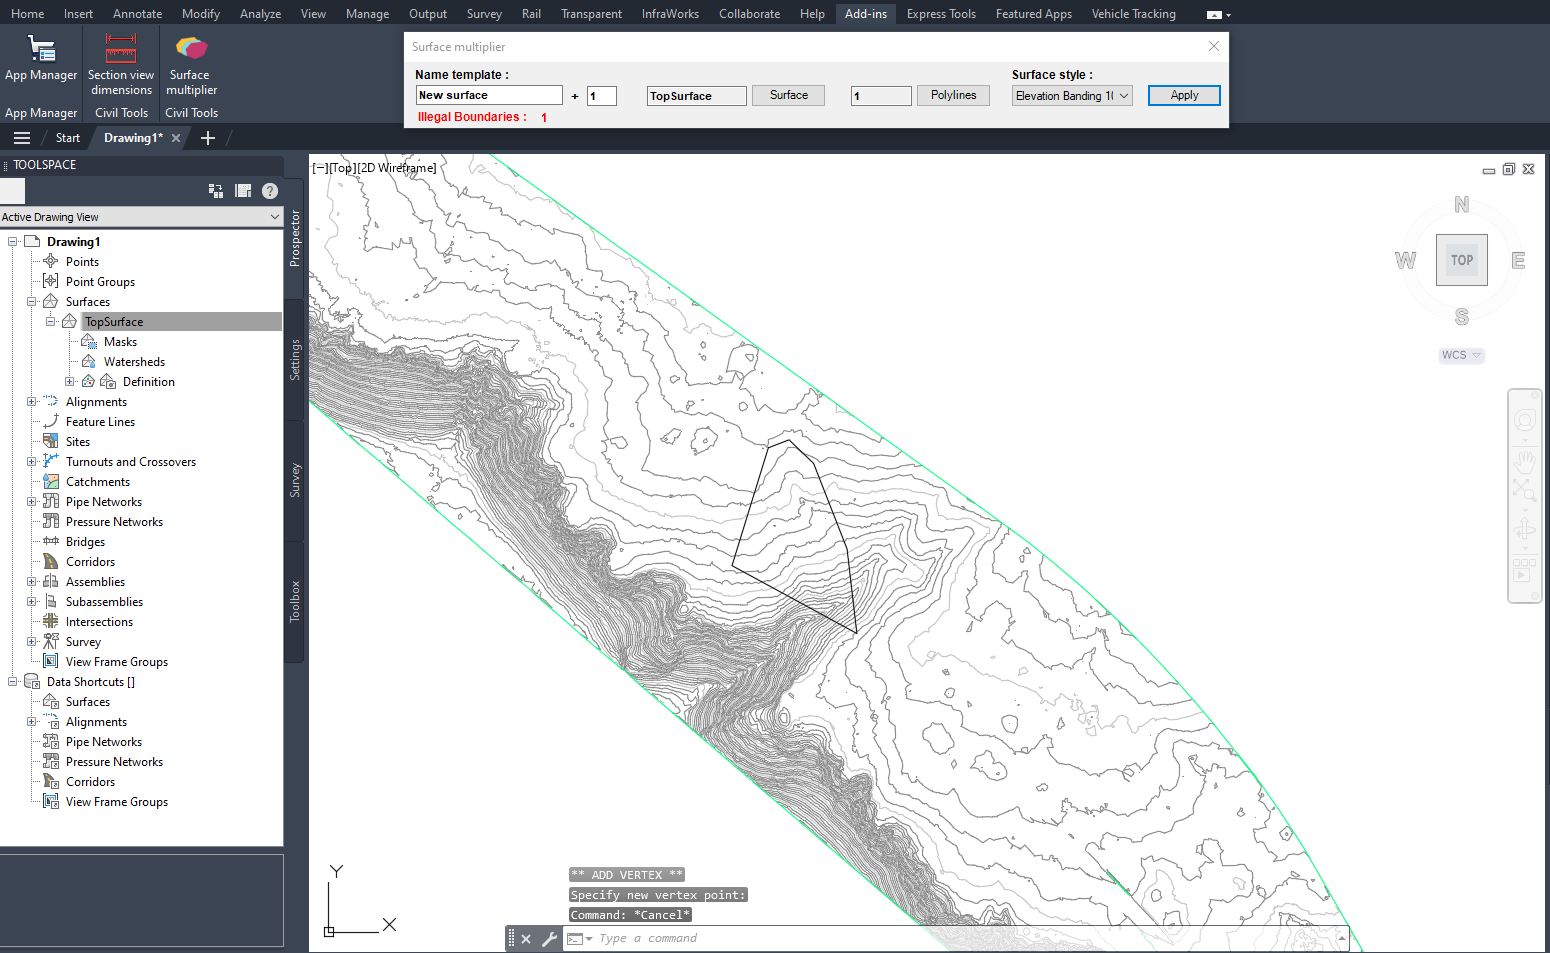Open the Settings tab in Toolspace
The width and height of the screenshot is (1550, 953).
click(295, 360)
